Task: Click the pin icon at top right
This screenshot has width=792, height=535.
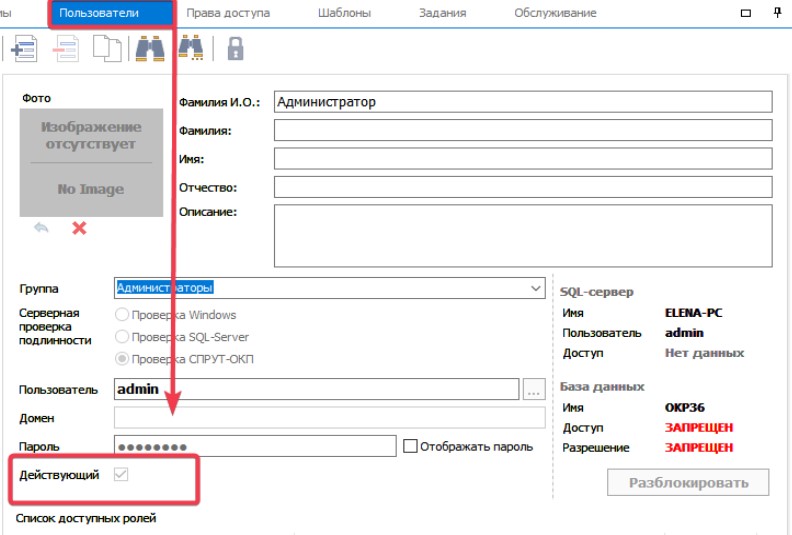Action: [778, 13]
